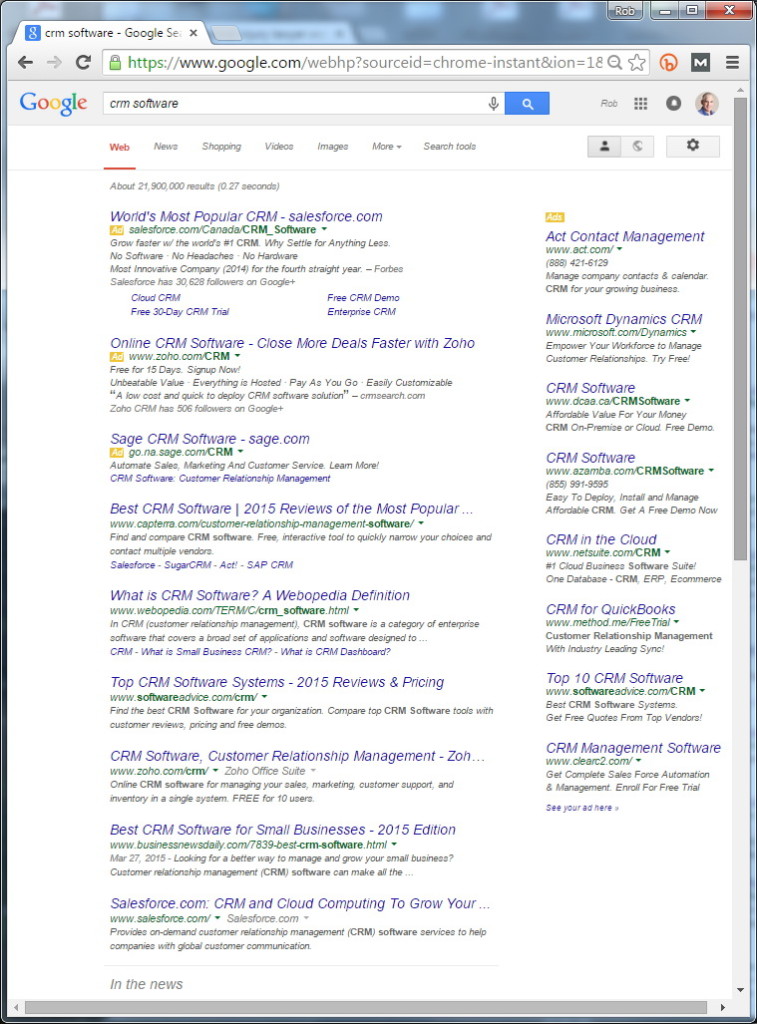The width and height of the screenshot is (757, 1024).
Task: Expand arrow next to salesforce.com/Canada/CRM_Software
Action: (x=324, y=229)
